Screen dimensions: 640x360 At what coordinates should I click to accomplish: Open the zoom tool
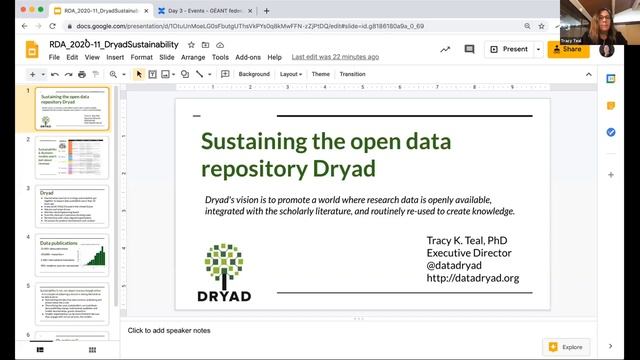click(x=113, y=74)
